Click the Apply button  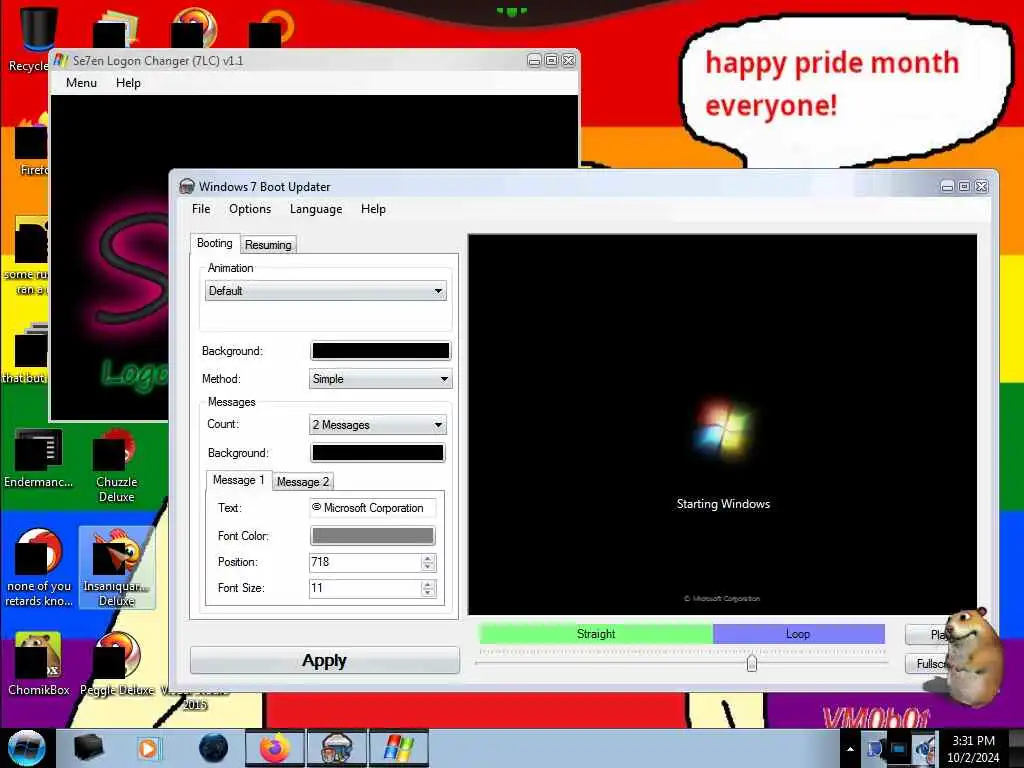pyautogui.click(x=325, y=660)
